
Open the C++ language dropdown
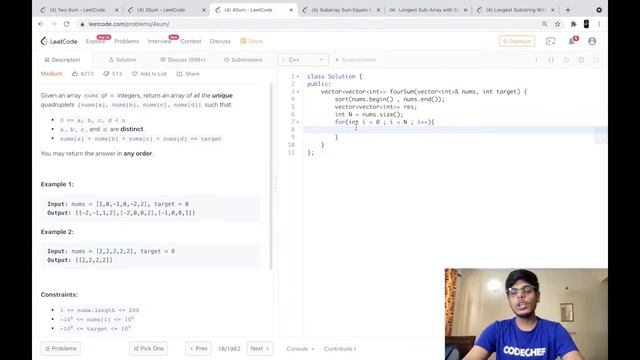tap(303, 60)
